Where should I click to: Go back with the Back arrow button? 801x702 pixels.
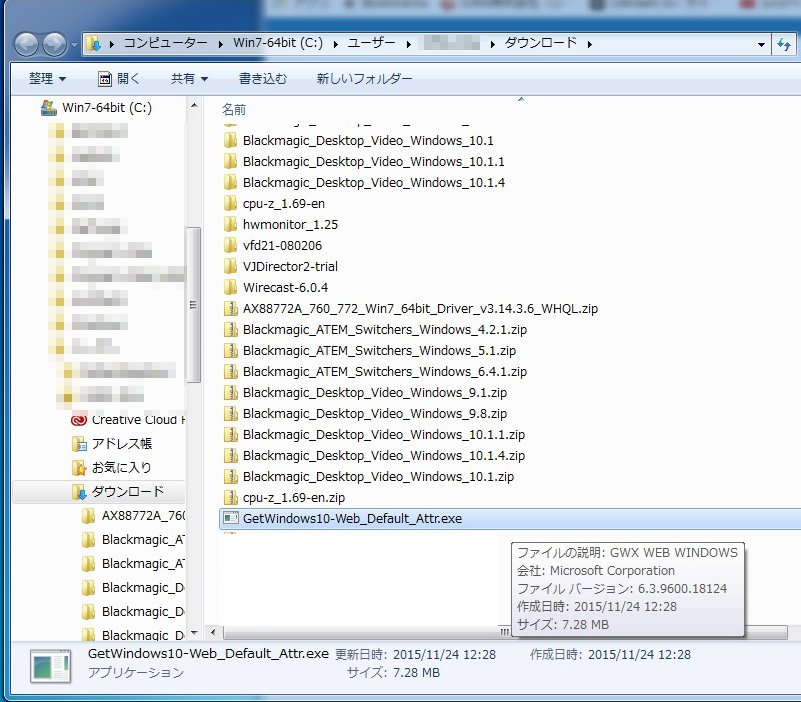pyautogui.click(x=26, y=44)
